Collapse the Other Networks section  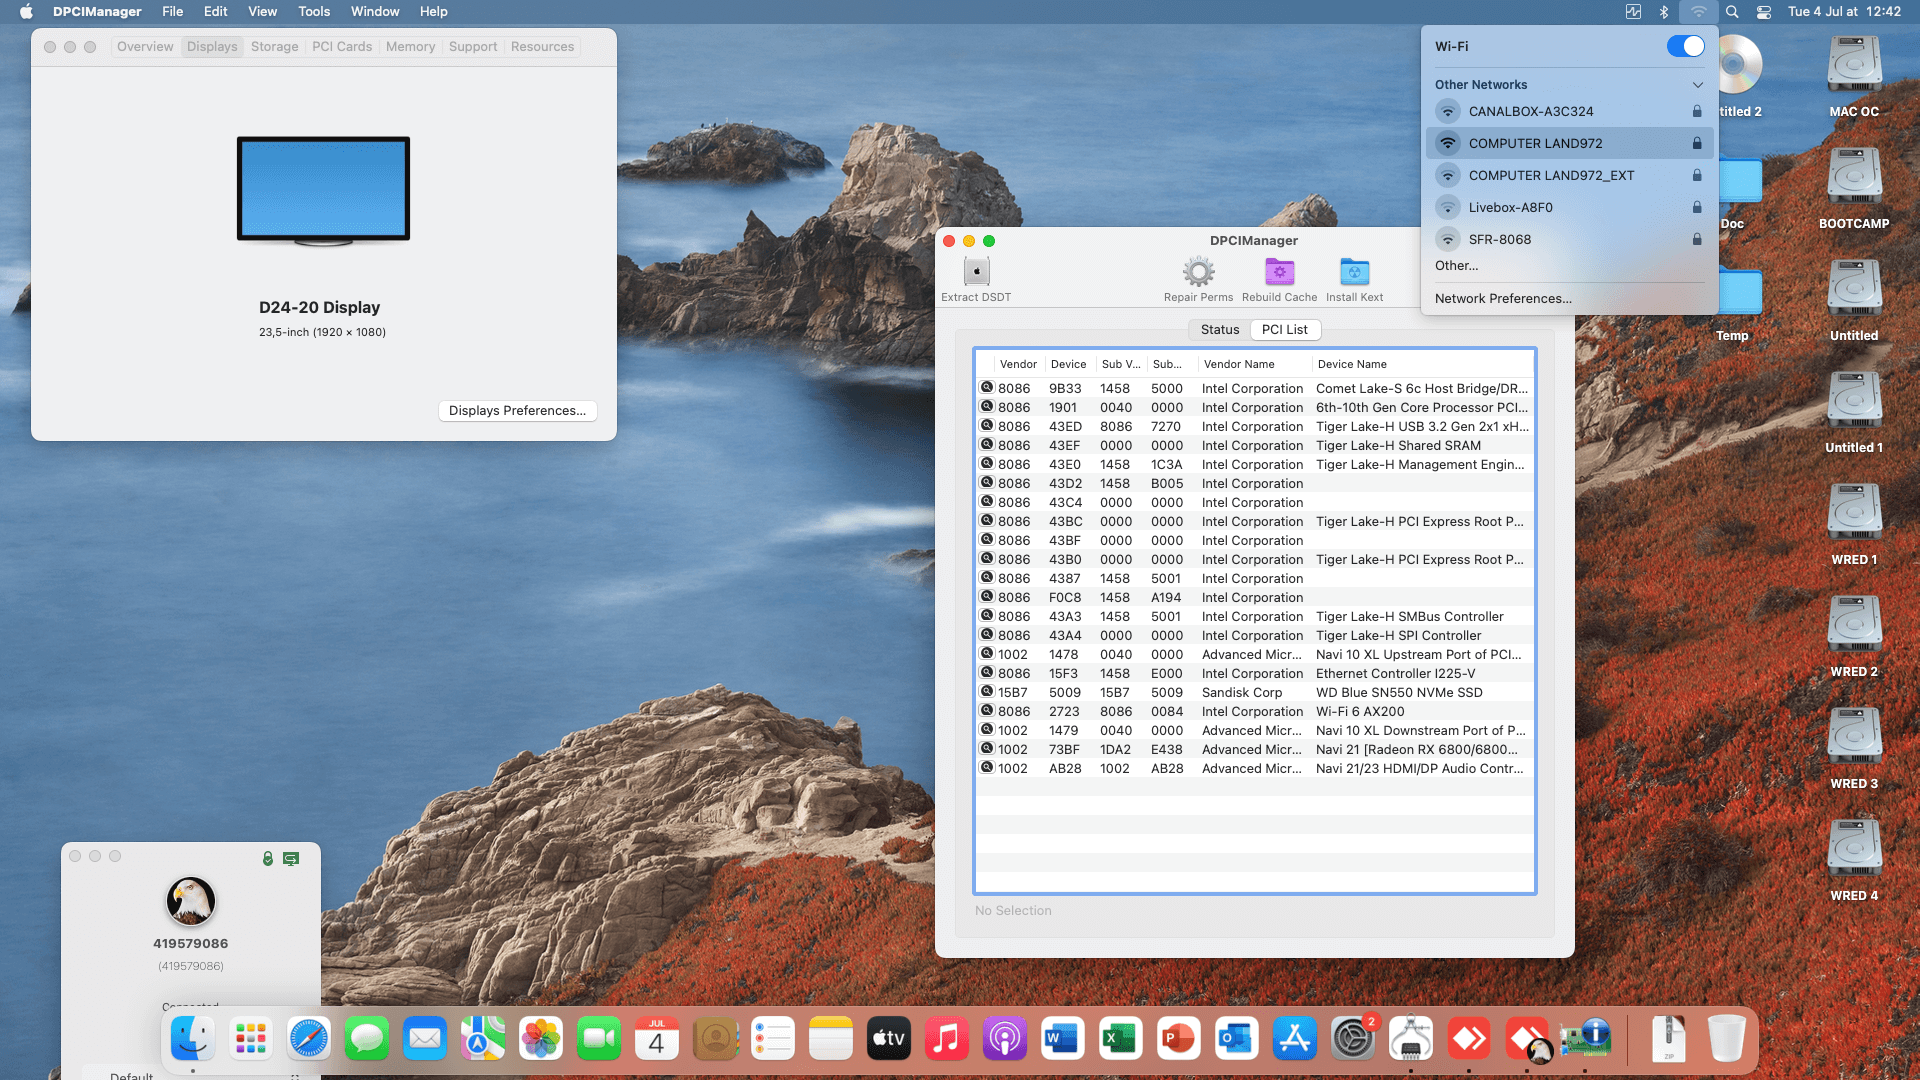coord(1697,85)
